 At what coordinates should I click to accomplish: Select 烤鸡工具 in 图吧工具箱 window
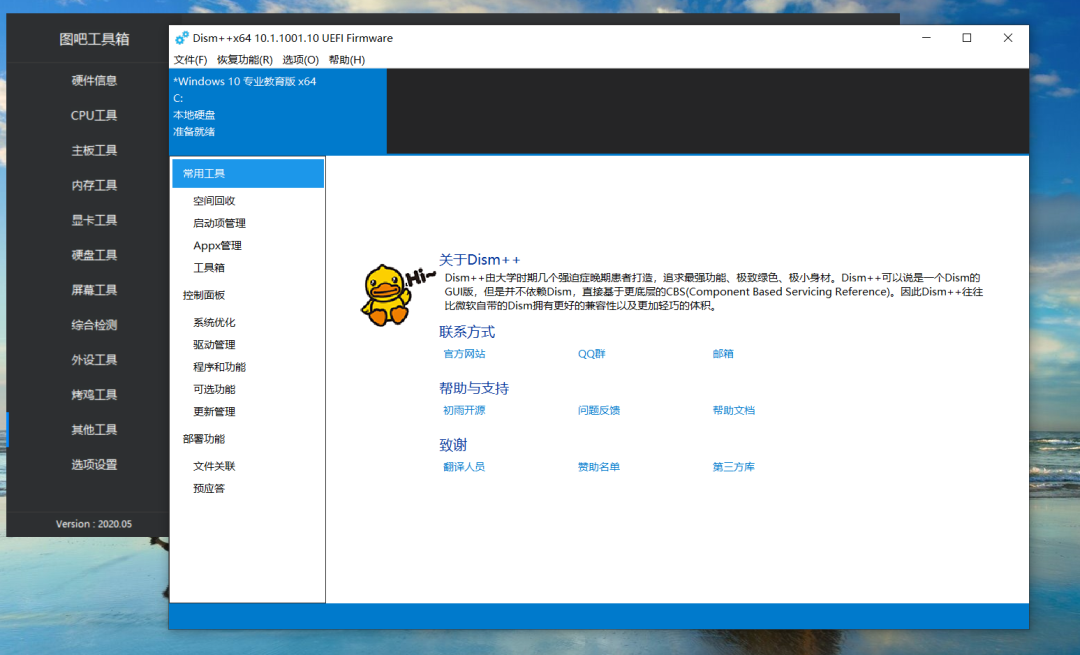click(x=94, y=395)
